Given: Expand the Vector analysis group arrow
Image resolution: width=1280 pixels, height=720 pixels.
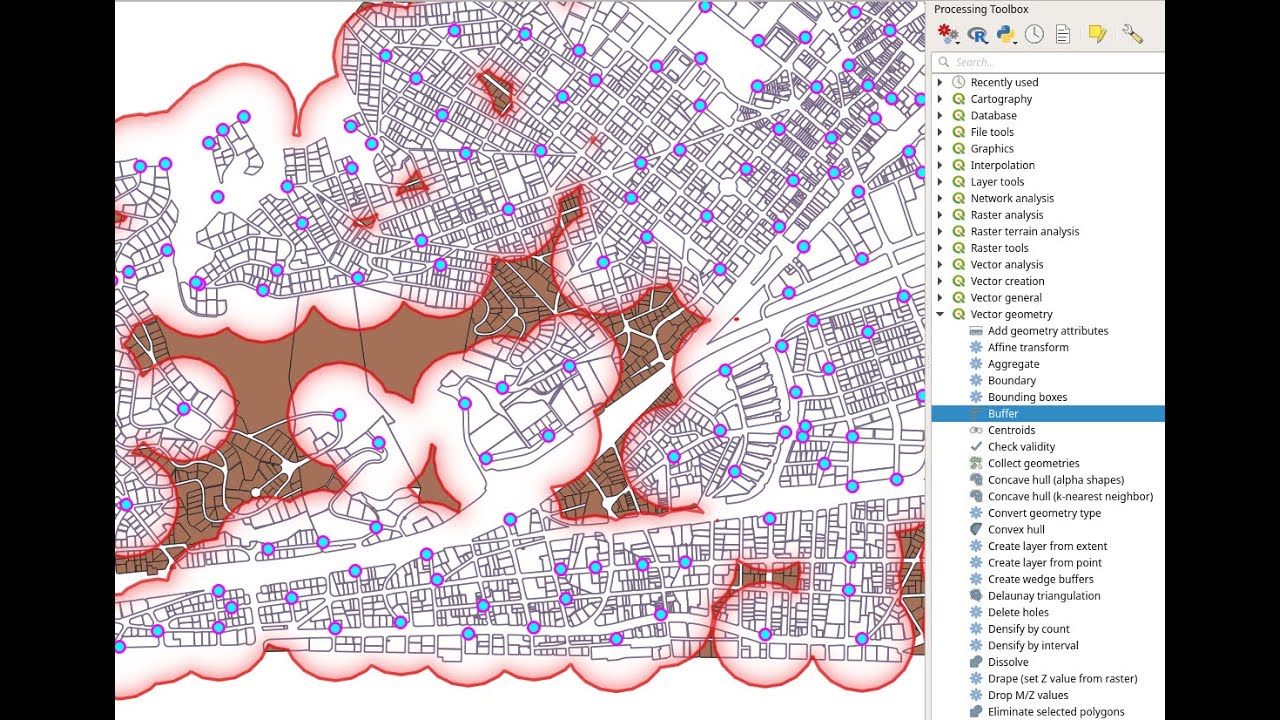Looking at the screenshot, I should (x=940, y=264).
